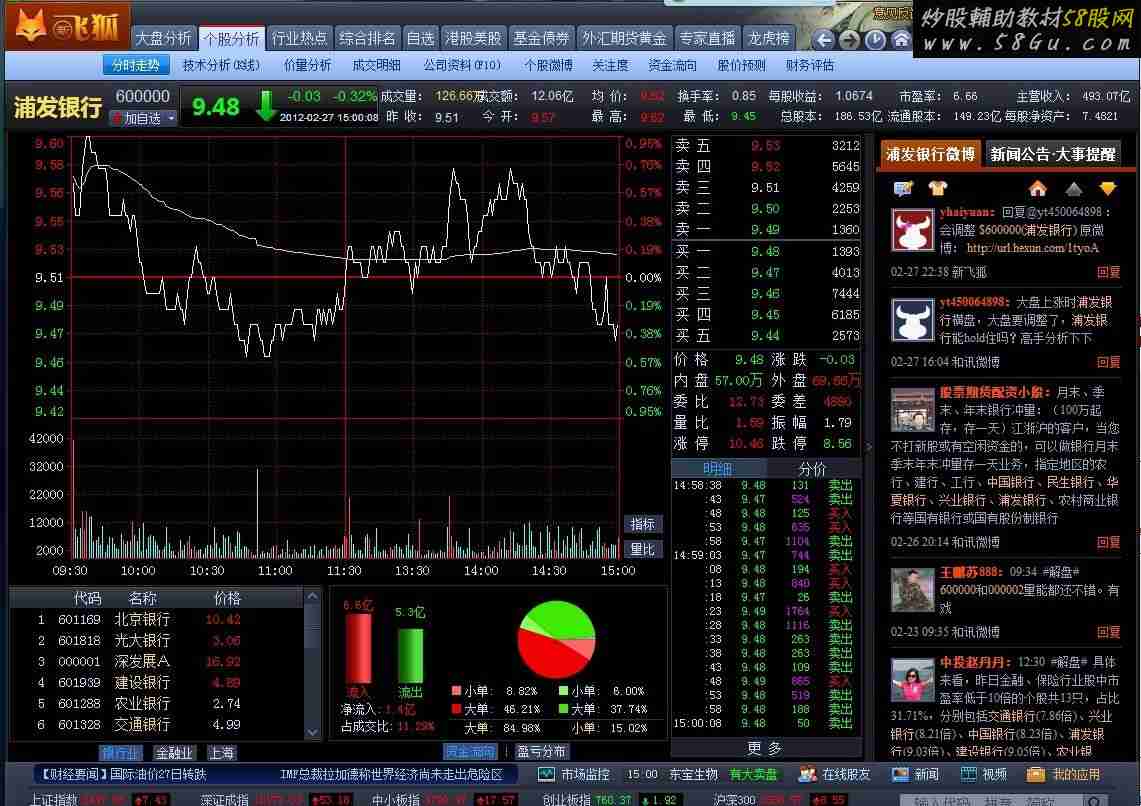The image size is (1141, 806).
Task: Switch to 价量分析 view
Action: (307, 65)
